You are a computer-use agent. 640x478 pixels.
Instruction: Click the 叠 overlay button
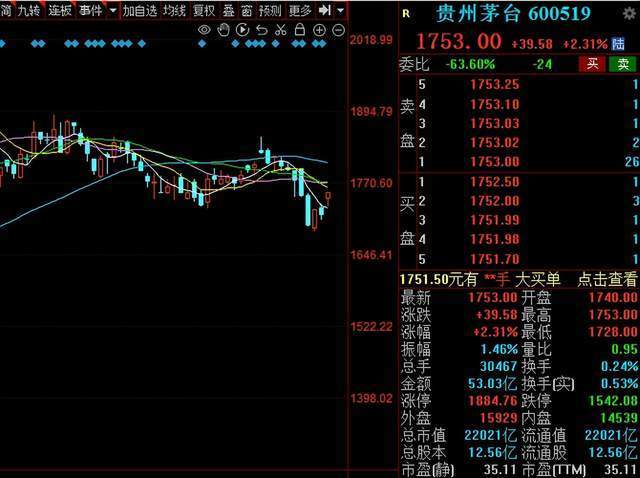tap(229, 10)
